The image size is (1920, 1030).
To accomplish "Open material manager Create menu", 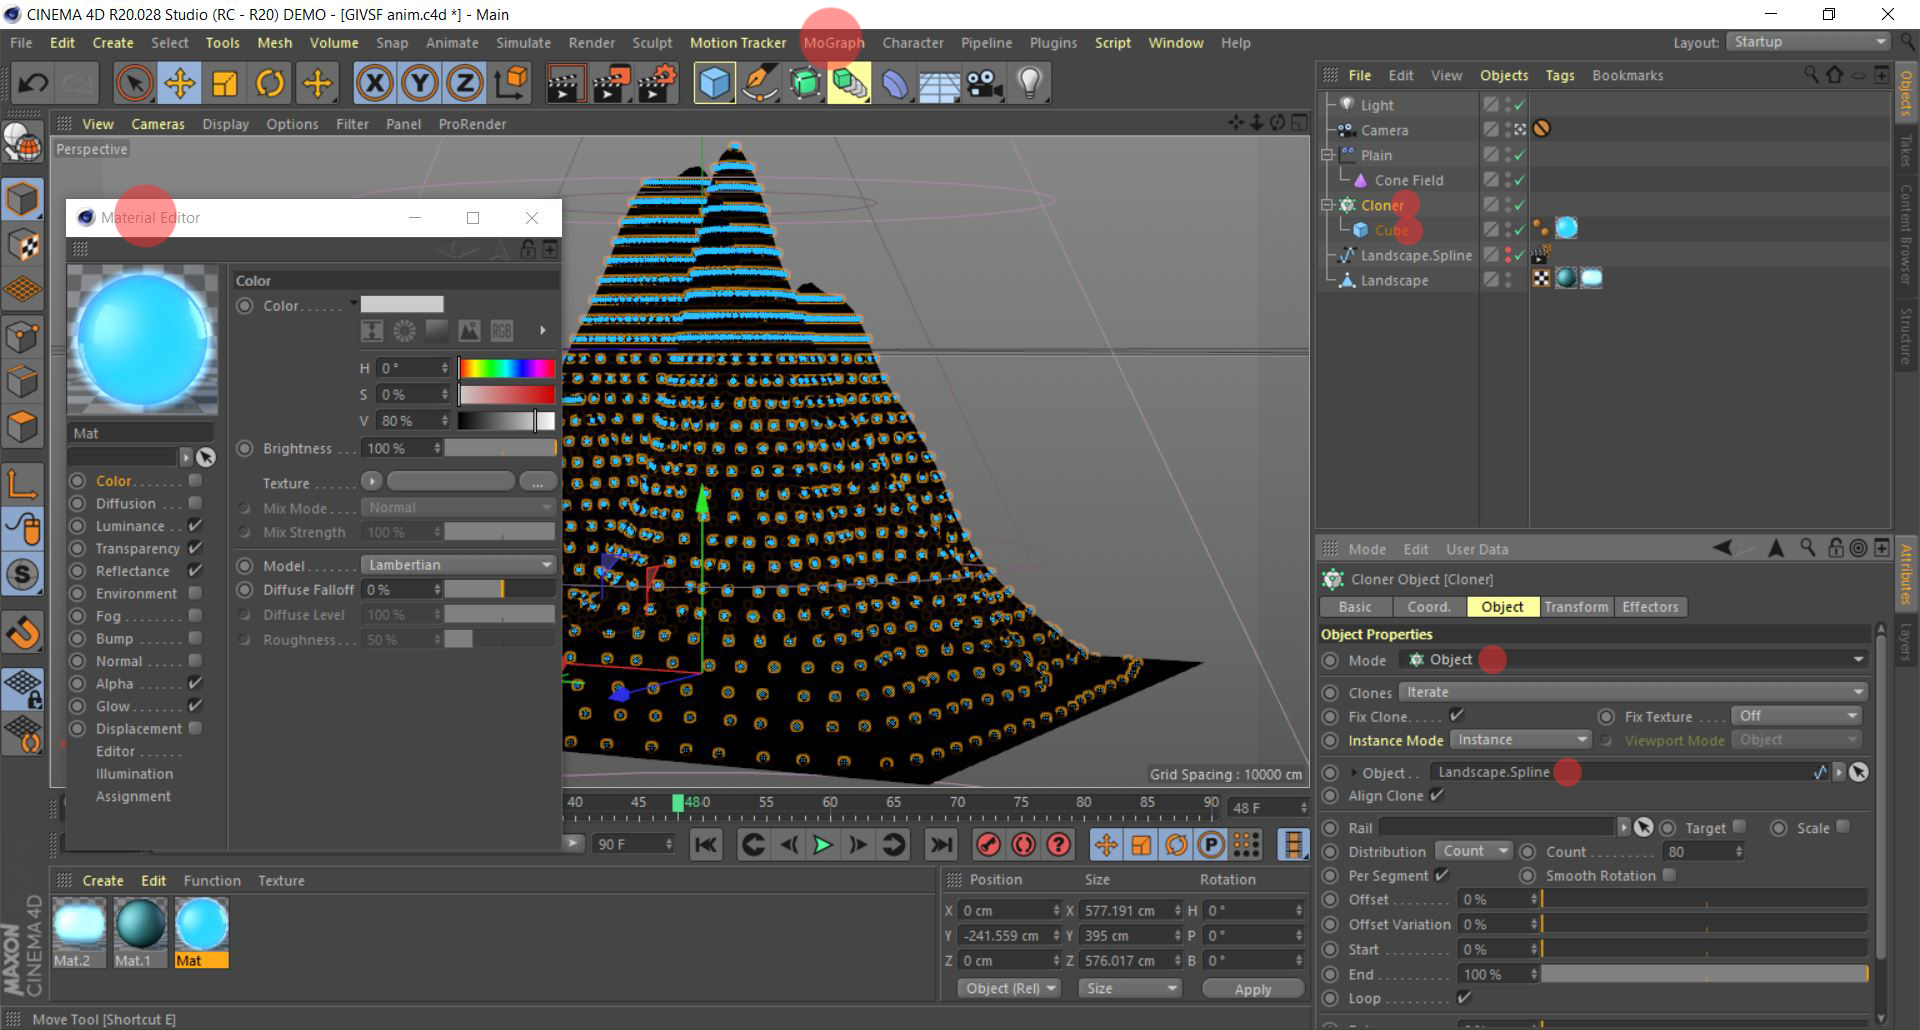I will coord(103,880).
